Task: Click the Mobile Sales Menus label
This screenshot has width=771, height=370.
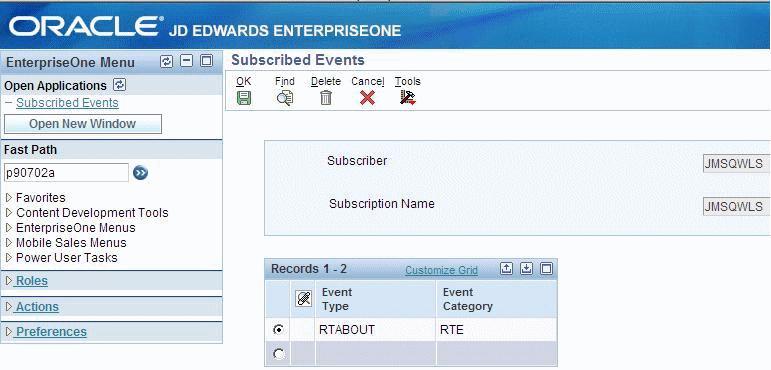Action: [x=71, y=243]
